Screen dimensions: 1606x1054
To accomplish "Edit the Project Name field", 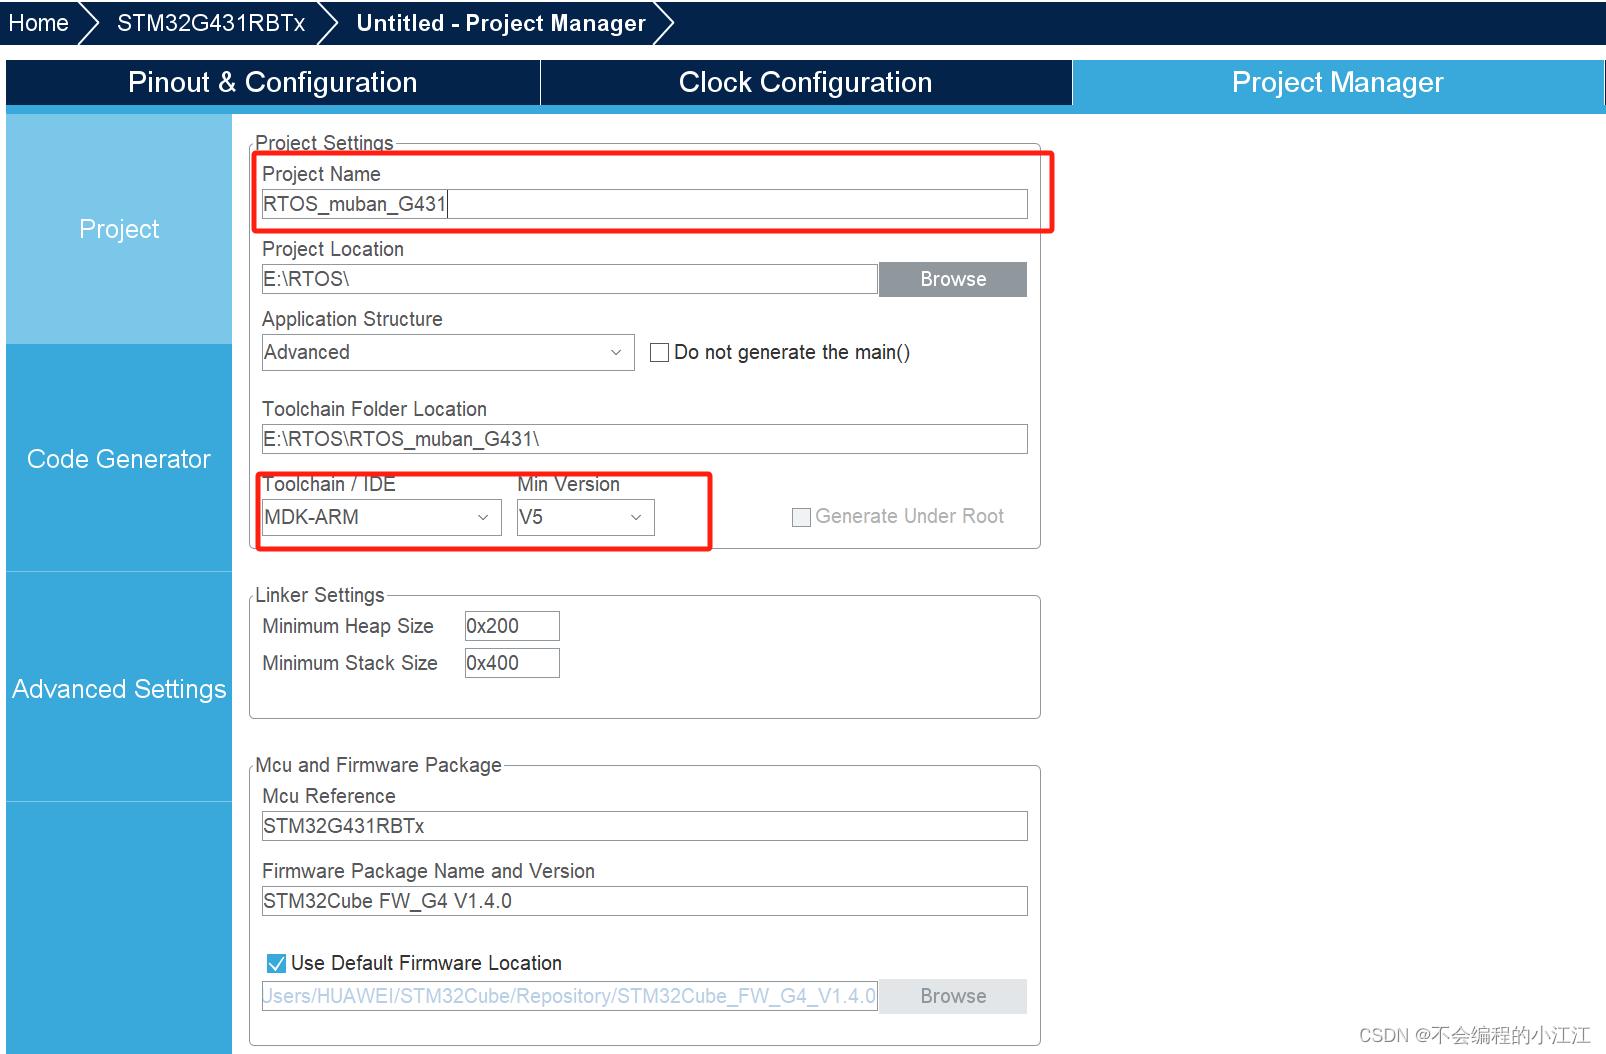I will point(644,204).
